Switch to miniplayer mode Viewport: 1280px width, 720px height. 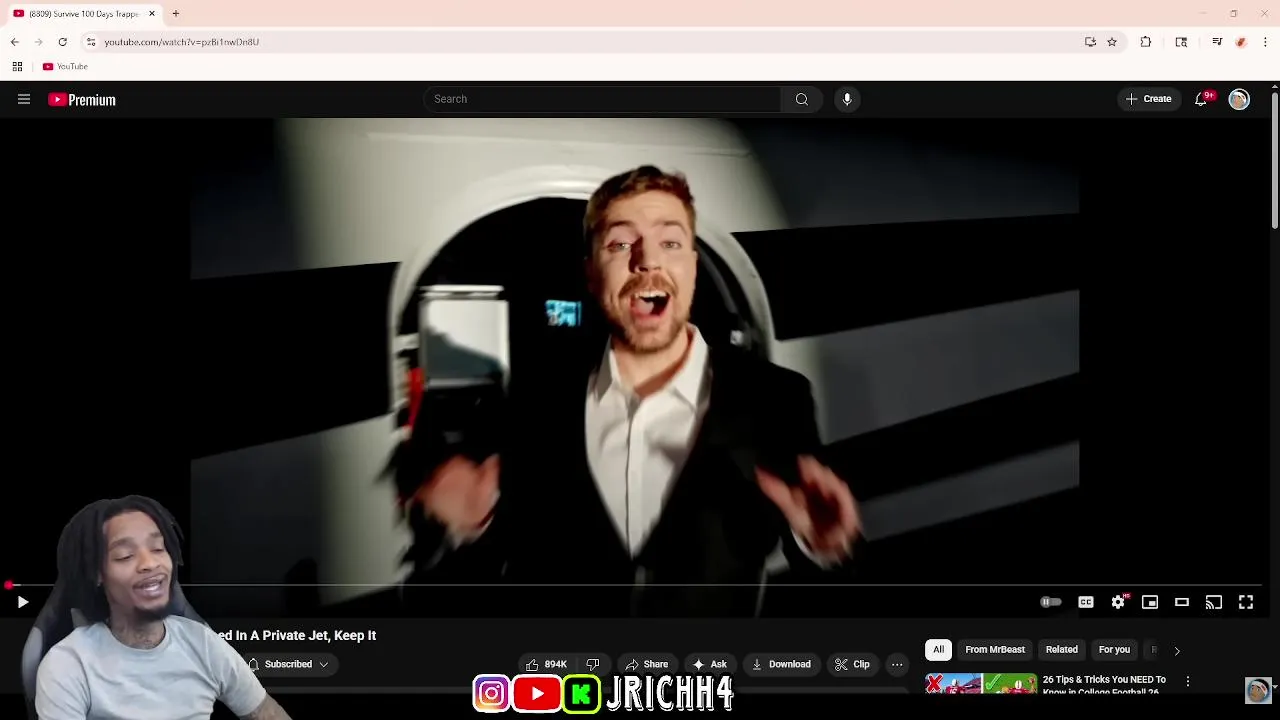[1150, 602]
